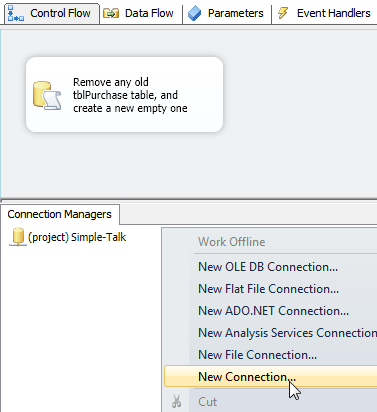
Task: Click the Data Flow tab icon
Action: pos(111,13)
